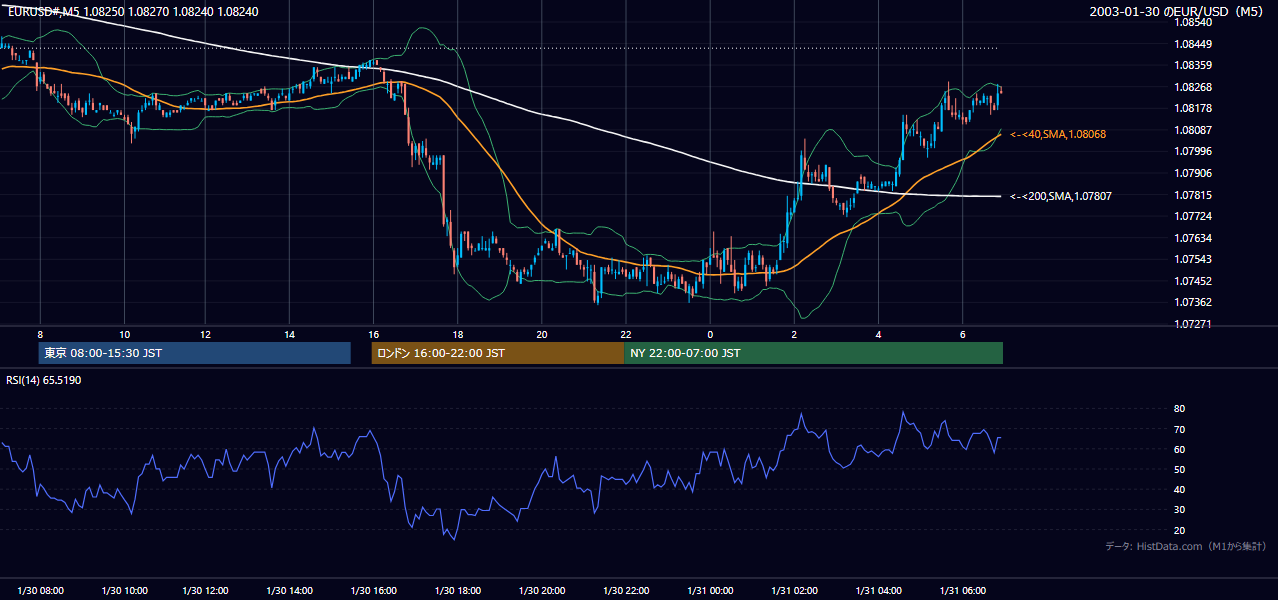This screenshot has width=1278, height=600.
Task: Click the 1/30 16:00 time axis label
Action: pyautogui.click(x=373, y=591)
